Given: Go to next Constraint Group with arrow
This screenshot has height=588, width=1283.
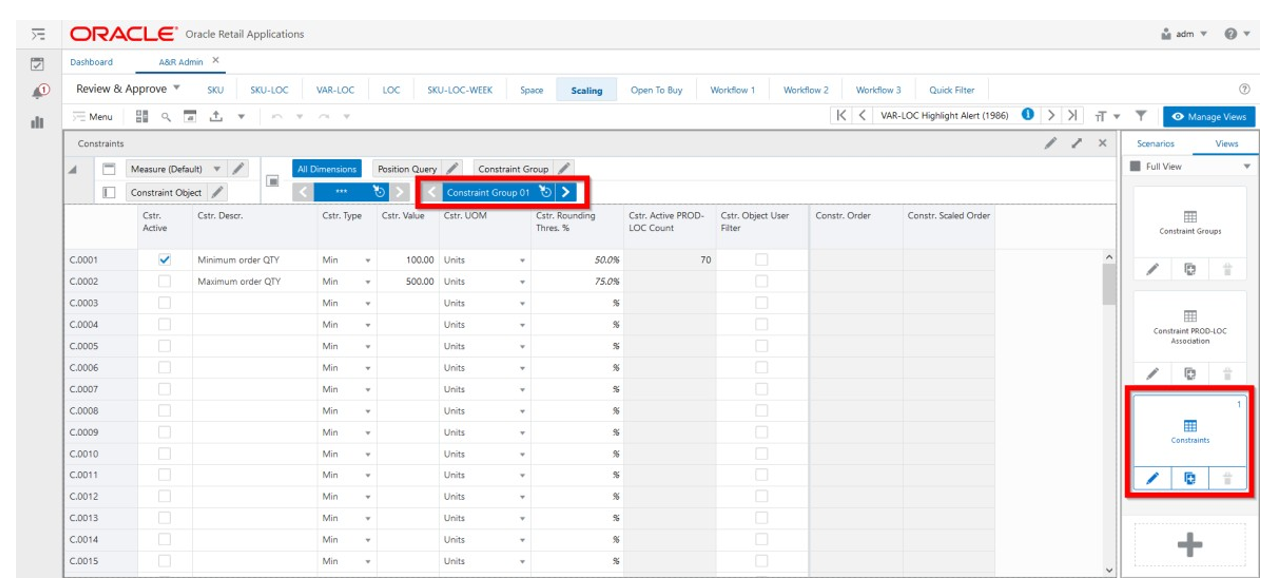Looking at the screenshot, I should point(566,192).
